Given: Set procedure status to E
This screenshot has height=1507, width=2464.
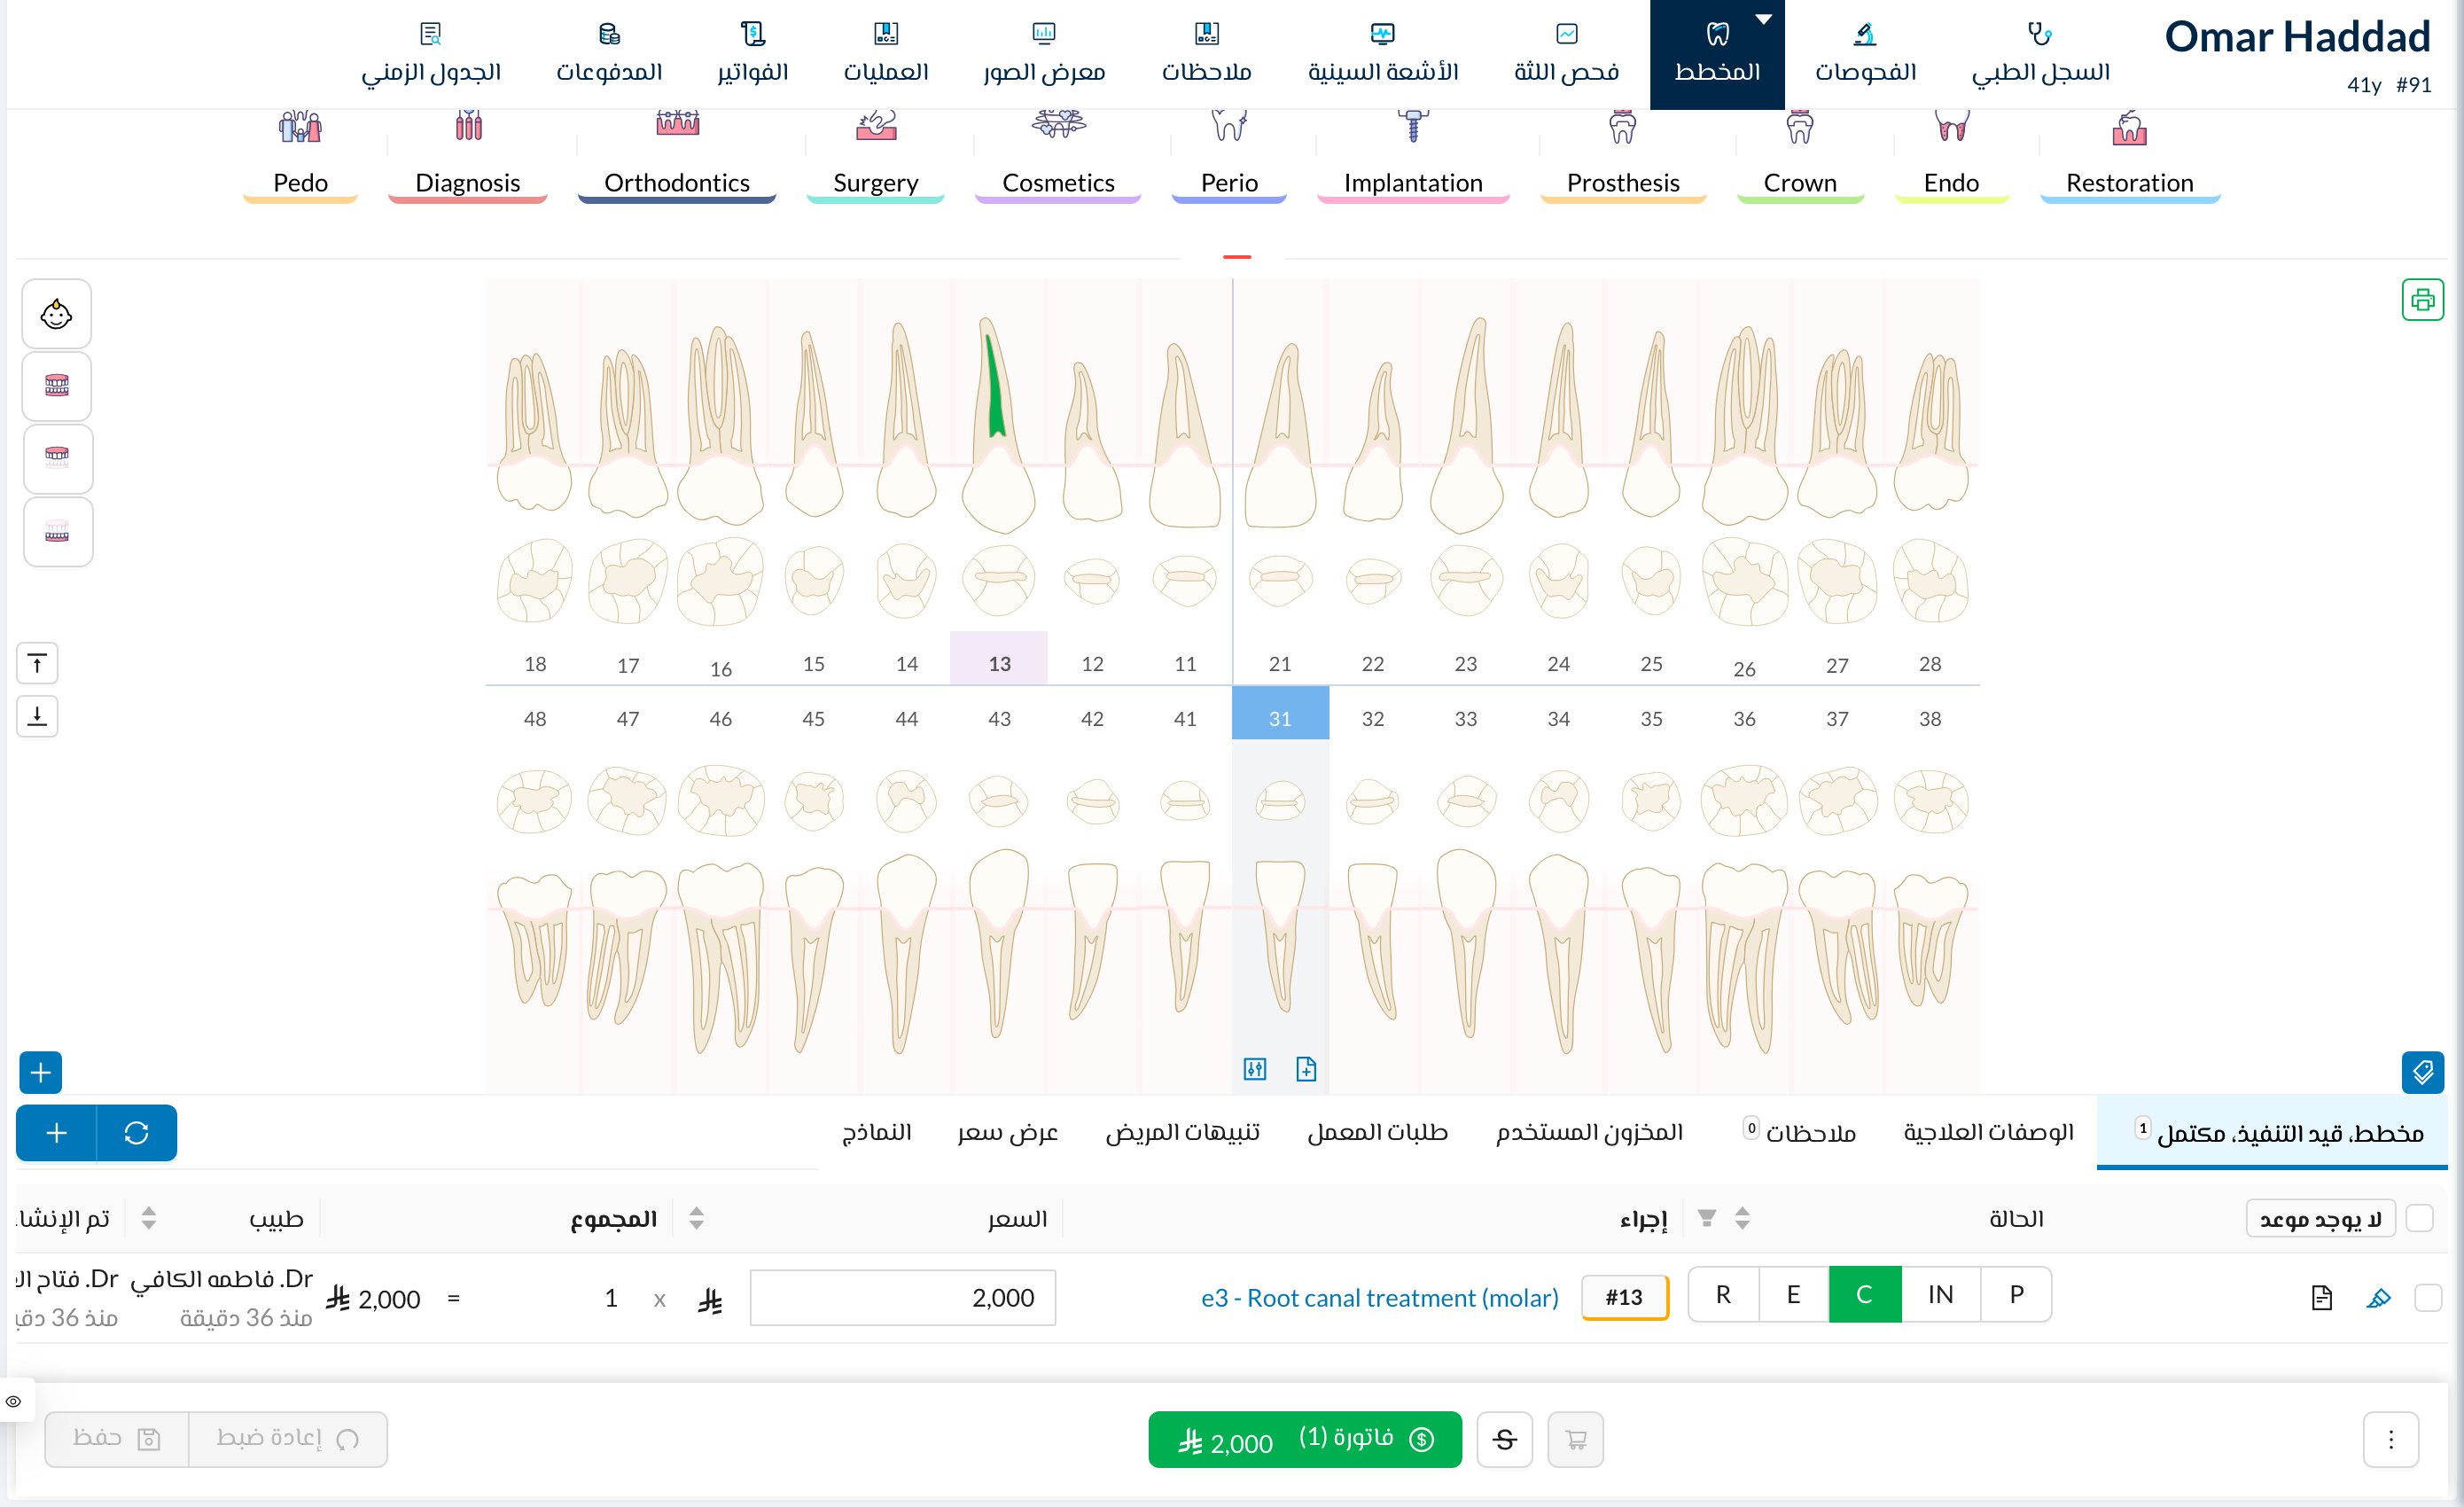Looking at the screenshot, I should pos(1793,1295).
